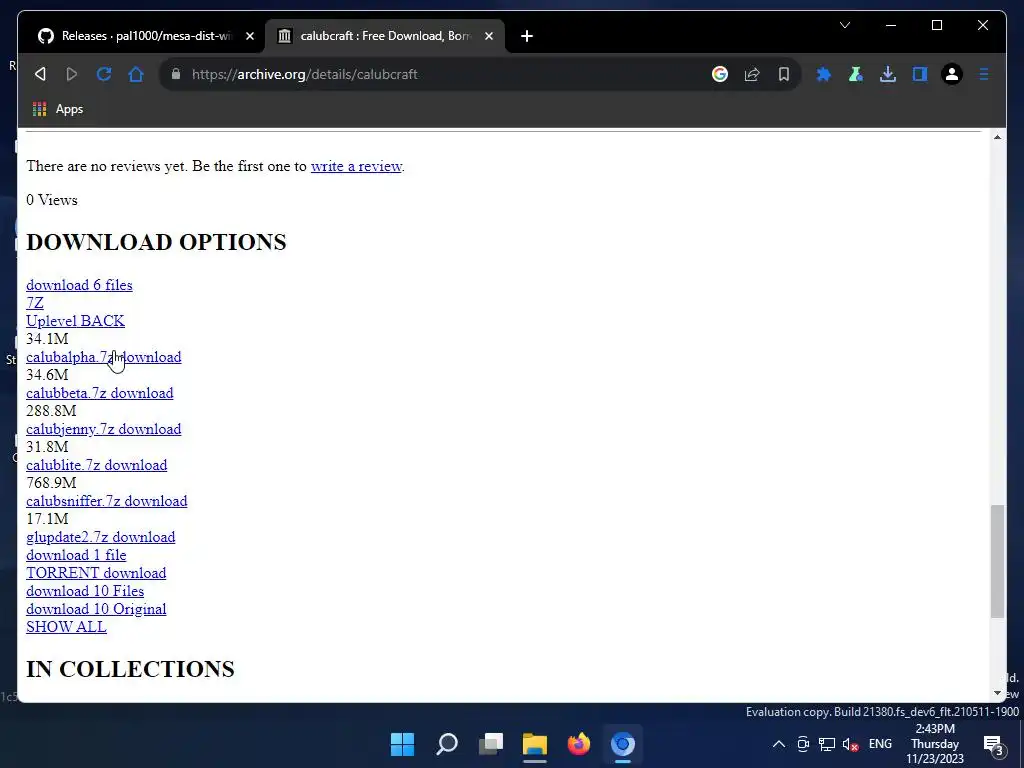Screen dimensions: 1024x768
Task: Follow the write a review link
Action: pos(356,166)
